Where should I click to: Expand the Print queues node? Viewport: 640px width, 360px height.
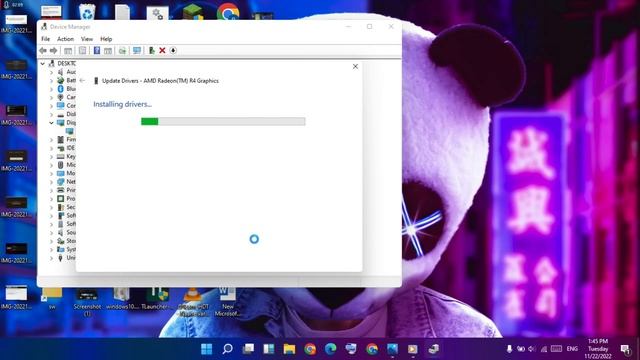[x=51, y=191]
